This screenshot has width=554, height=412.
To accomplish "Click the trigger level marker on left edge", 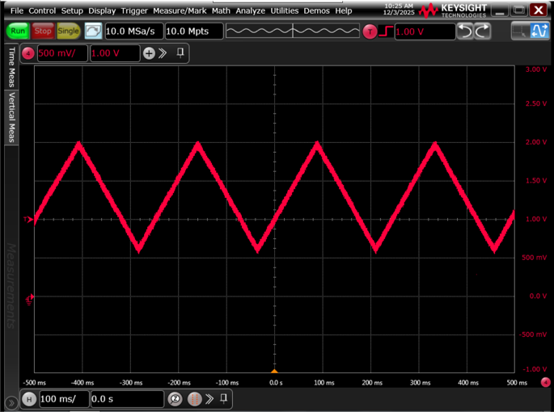I will pos(29,219).
